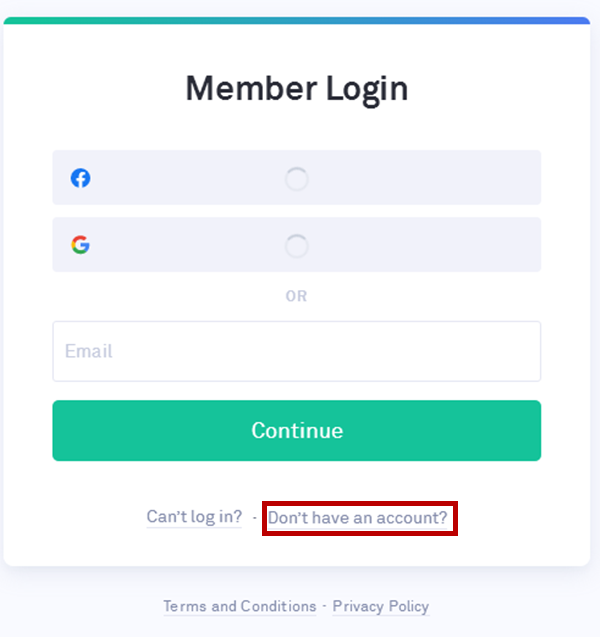The width and height of the screenshot is (600, 637).
Task: Click the Google row loading spinner
Action: (x=297, y=246)
